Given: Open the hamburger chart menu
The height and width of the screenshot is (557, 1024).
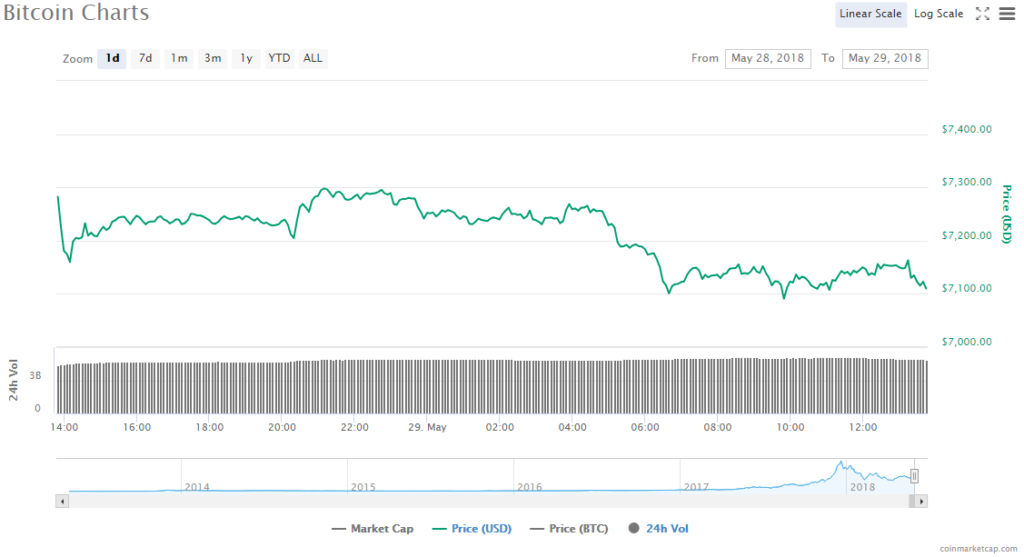Looking at the screenshot, I should pos(1007,14).
